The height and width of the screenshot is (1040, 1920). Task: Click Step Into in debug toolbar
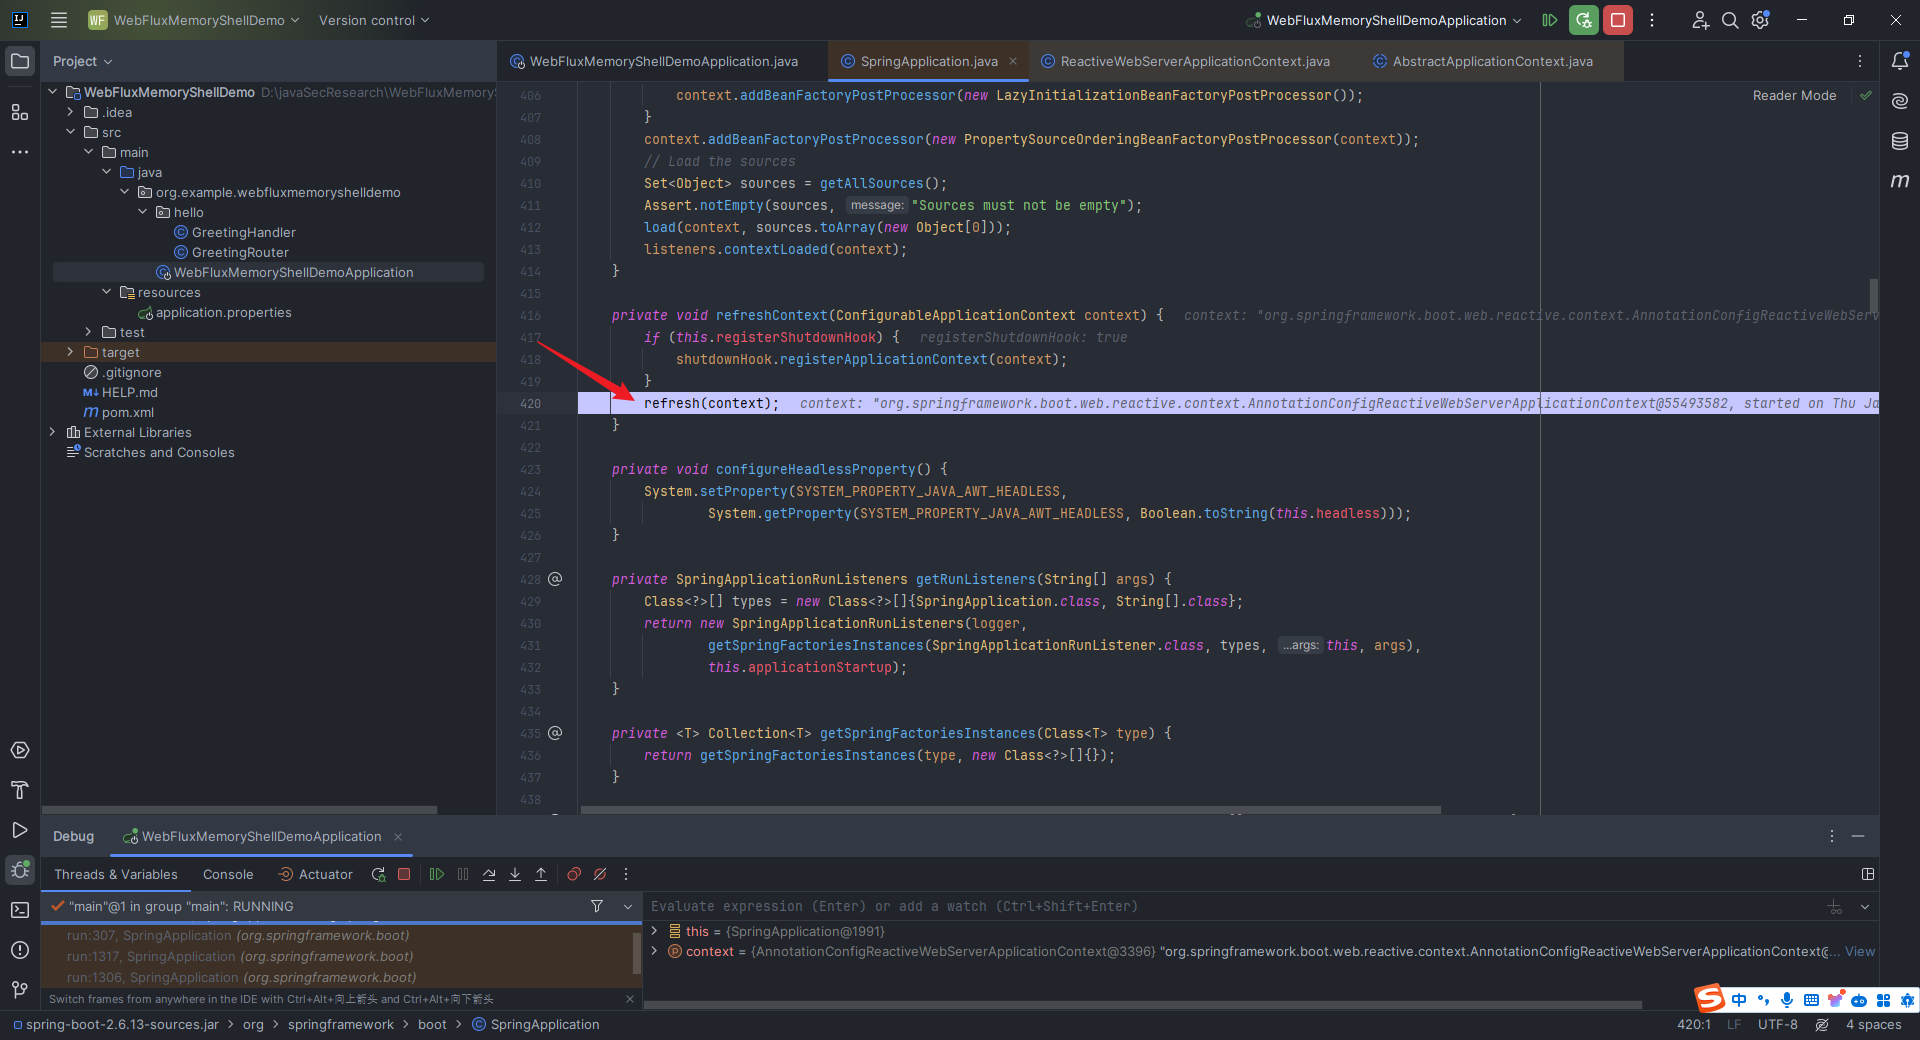point(515,874)
